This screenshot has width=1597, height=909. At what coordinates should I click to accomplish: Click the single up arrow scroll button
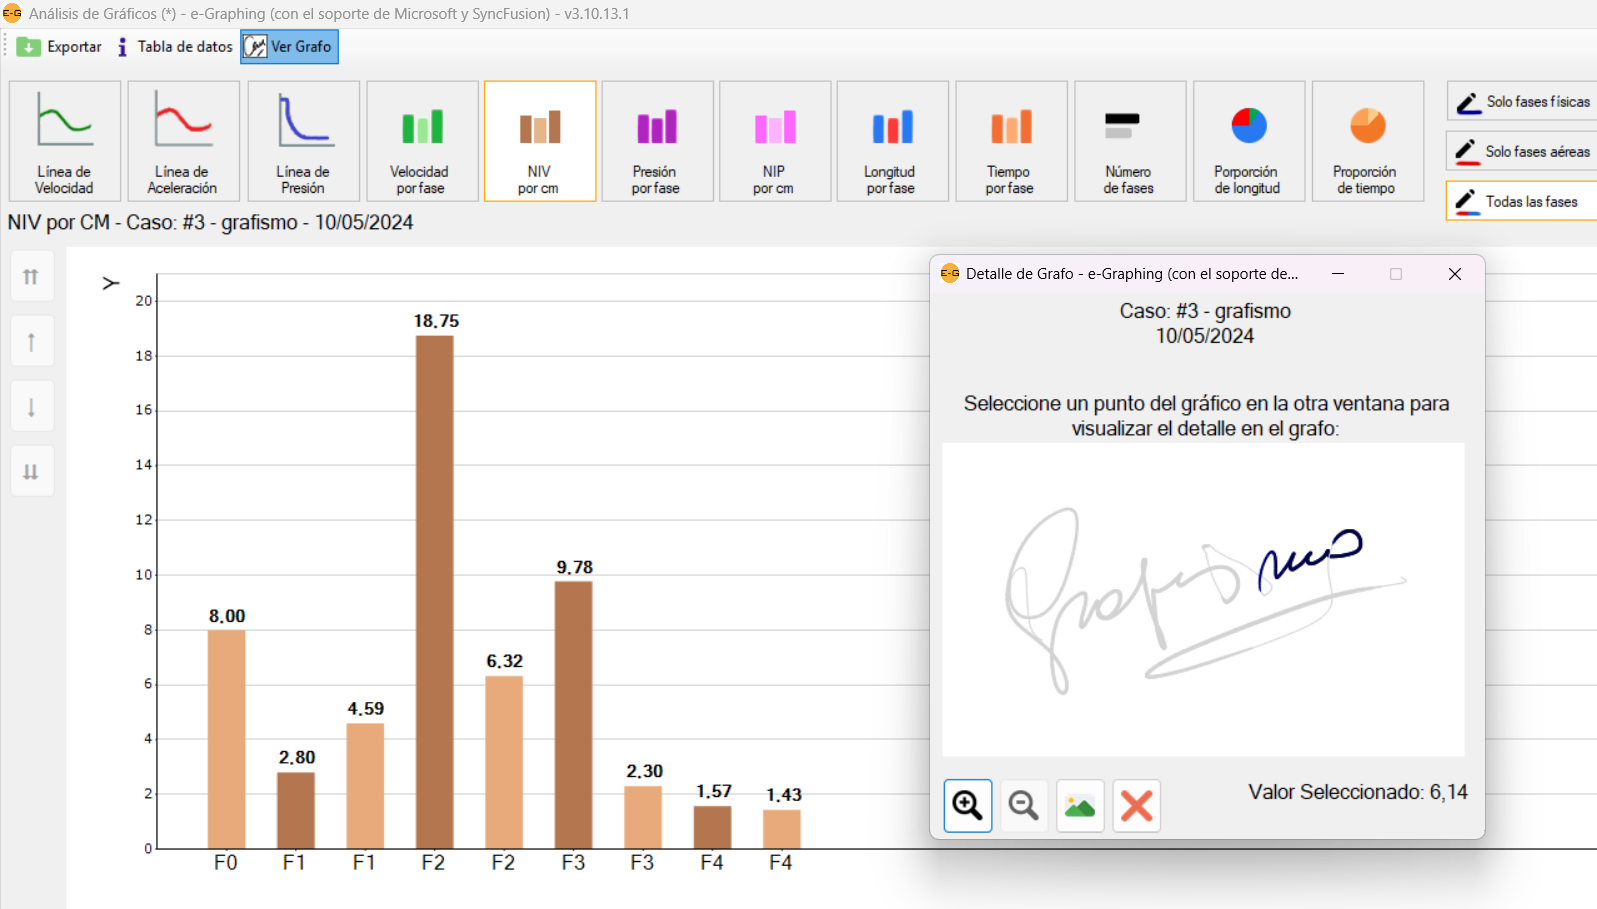click(32, 343)
